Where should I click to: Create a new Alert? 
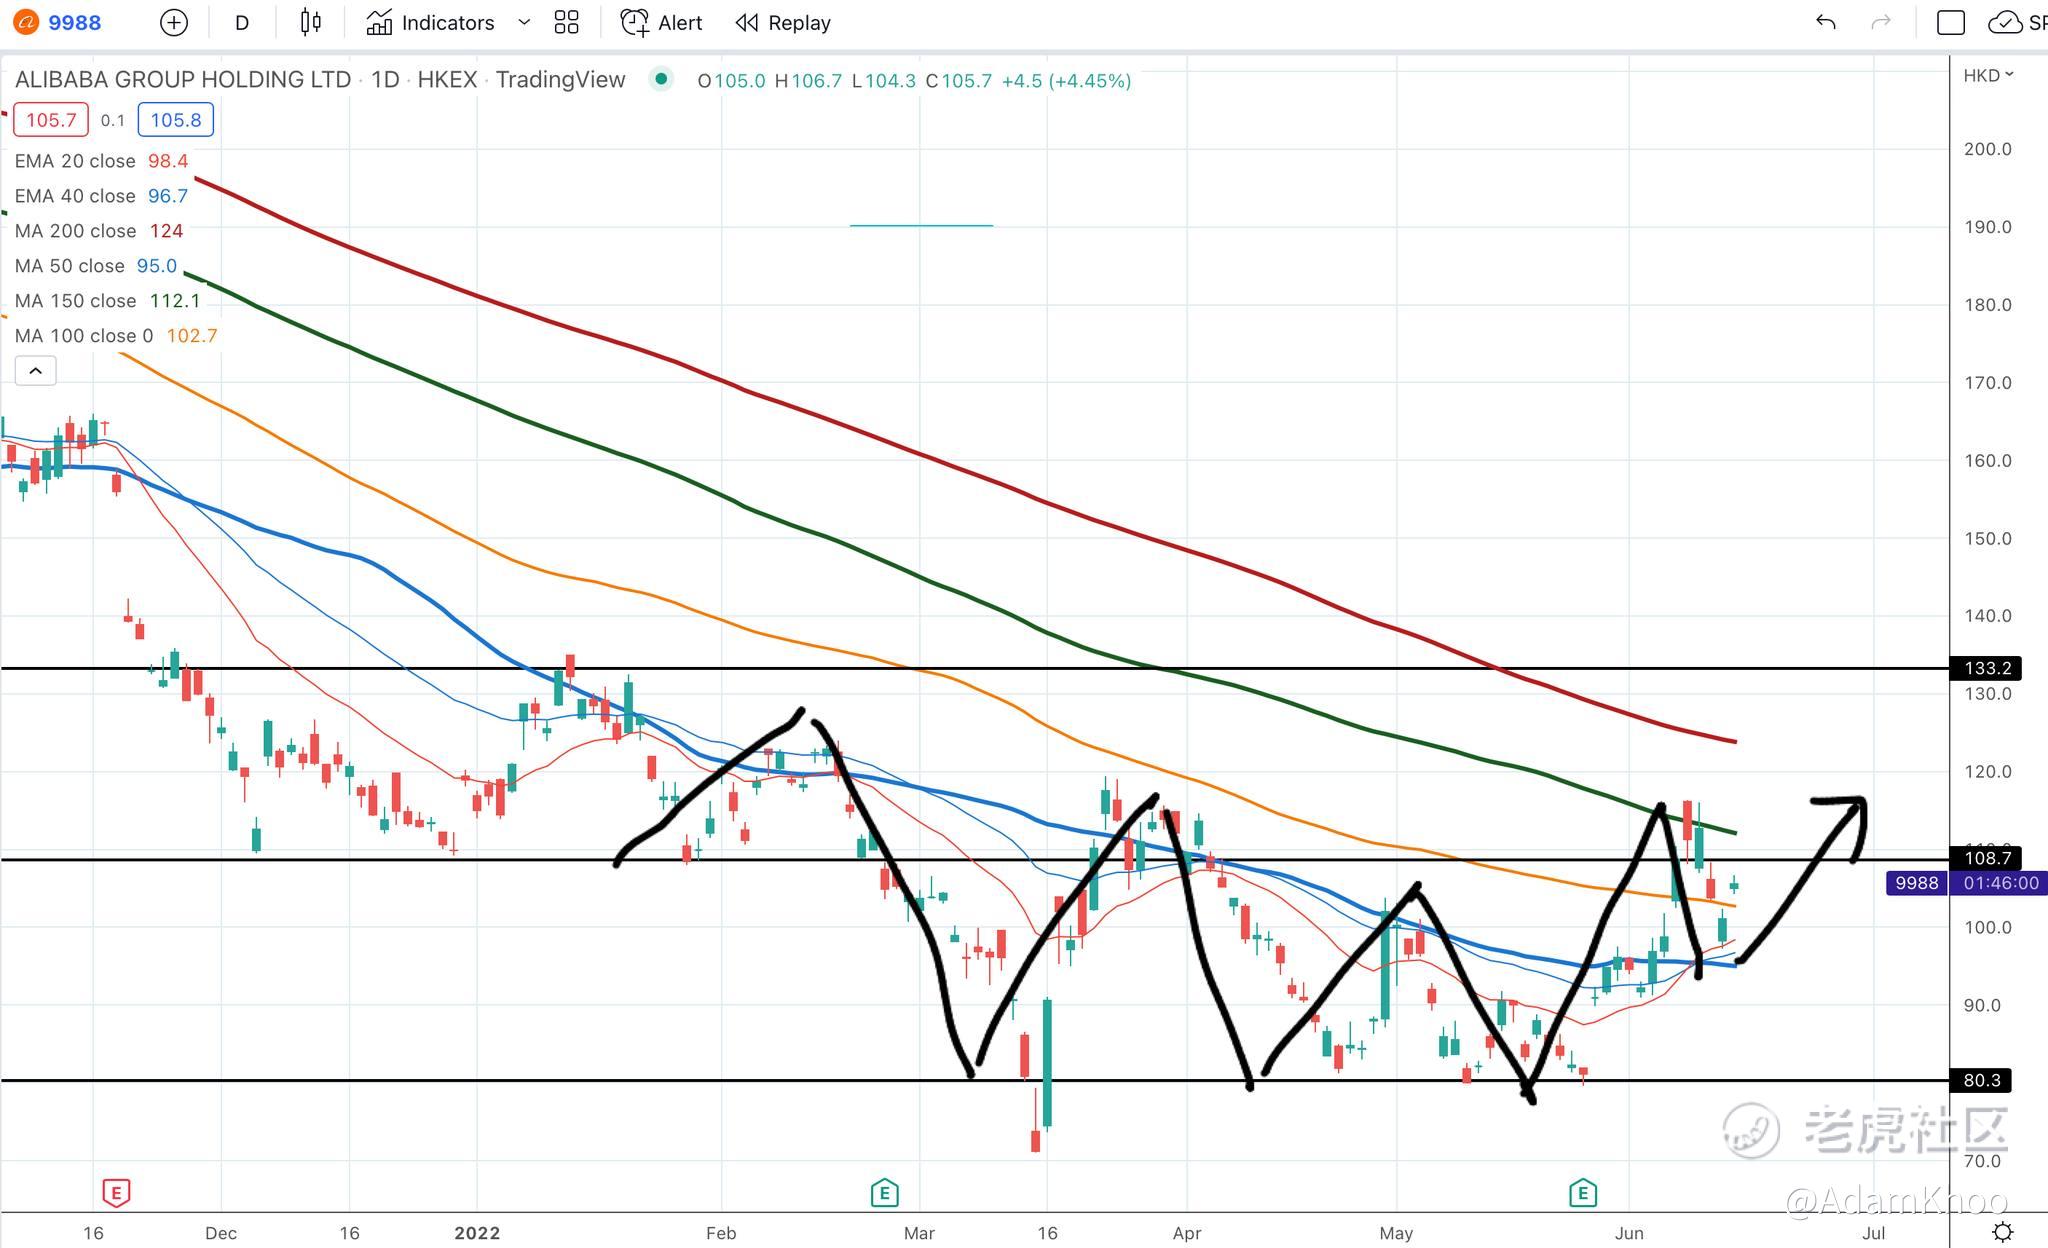[x=661, y=23]
